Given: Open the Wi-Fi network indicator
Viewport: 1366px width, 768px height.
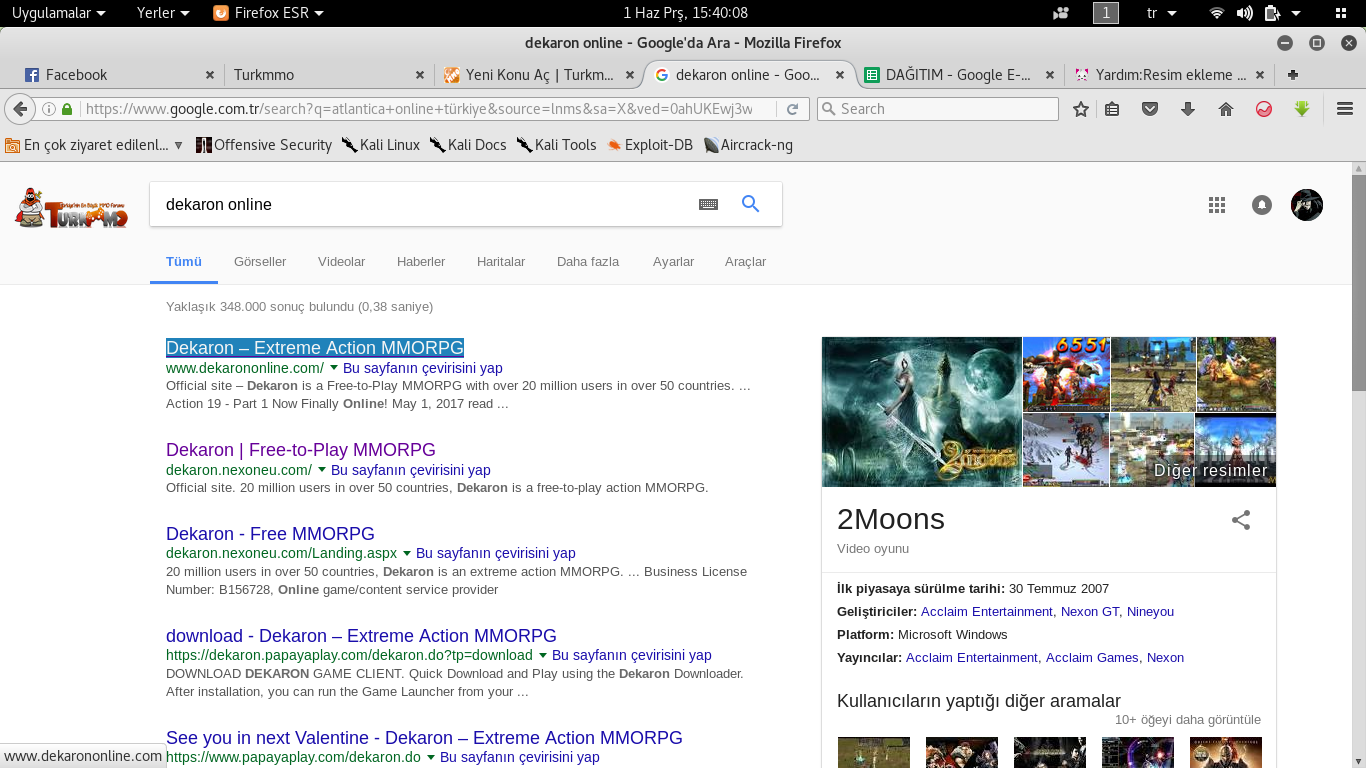Looking at the screenshot, I should click(x=1217, y=13).
